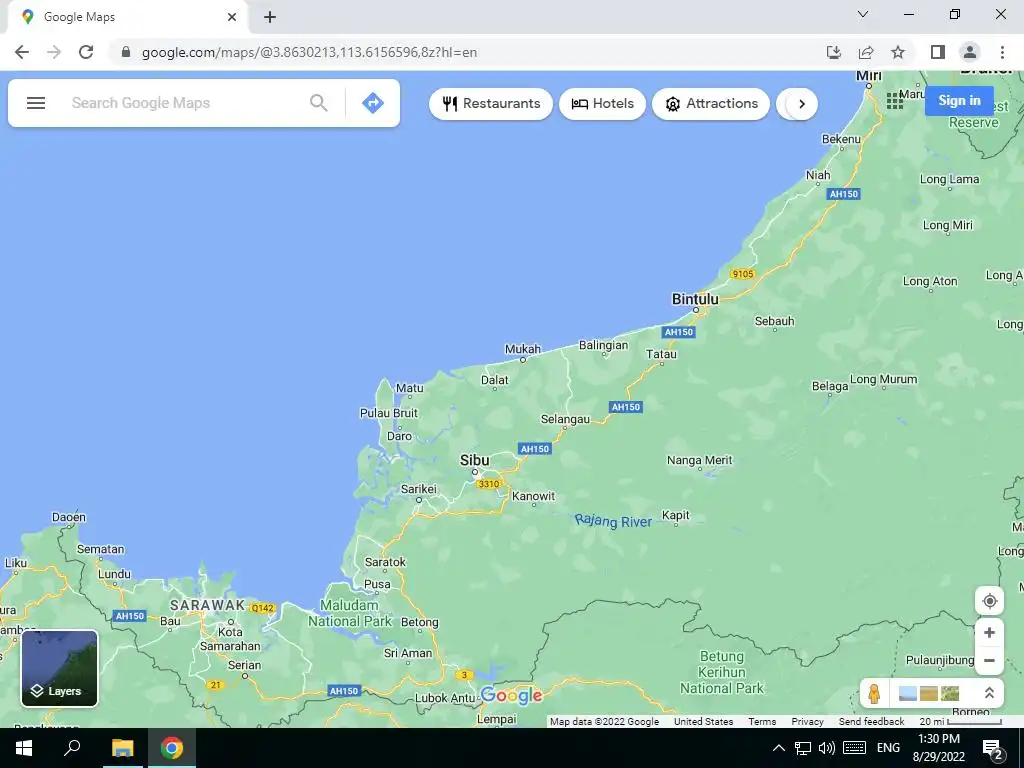Click the search magnifier icon in Maps
The height and width of the screenshot is (768, 1024).
click(319, 103)
